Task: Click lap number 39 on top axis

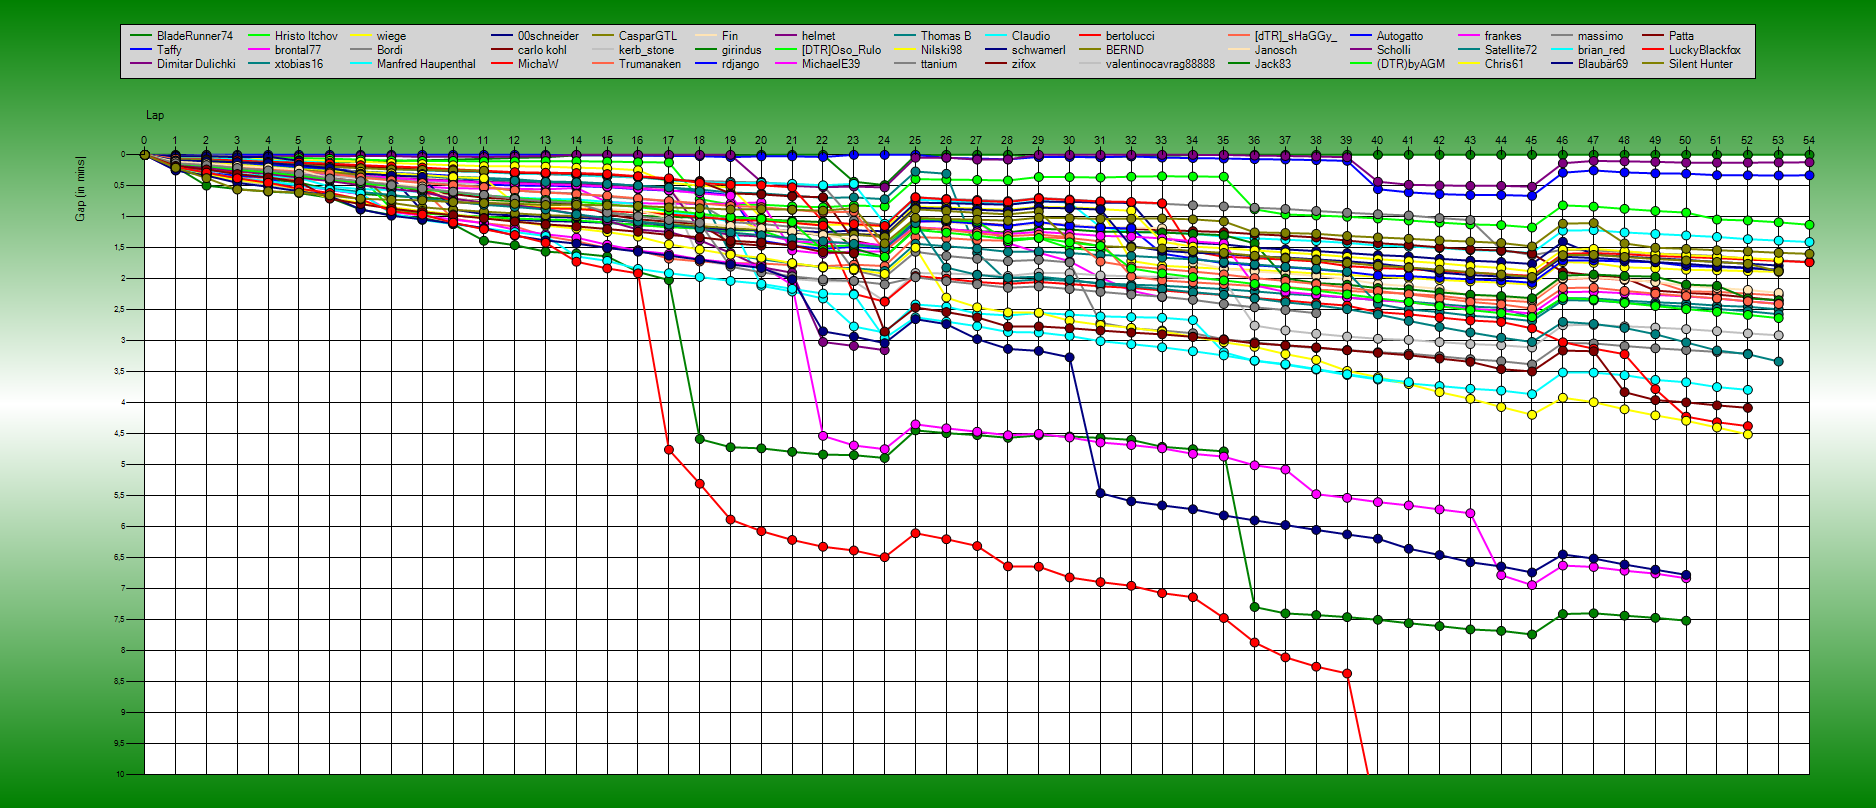Action: click(x=1346, y=141)
